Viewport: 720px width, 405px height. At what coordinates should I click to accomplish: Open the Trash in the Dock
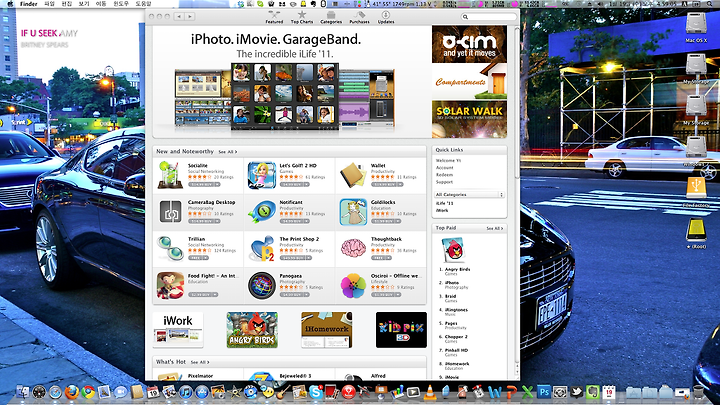(x=699, y=392)
